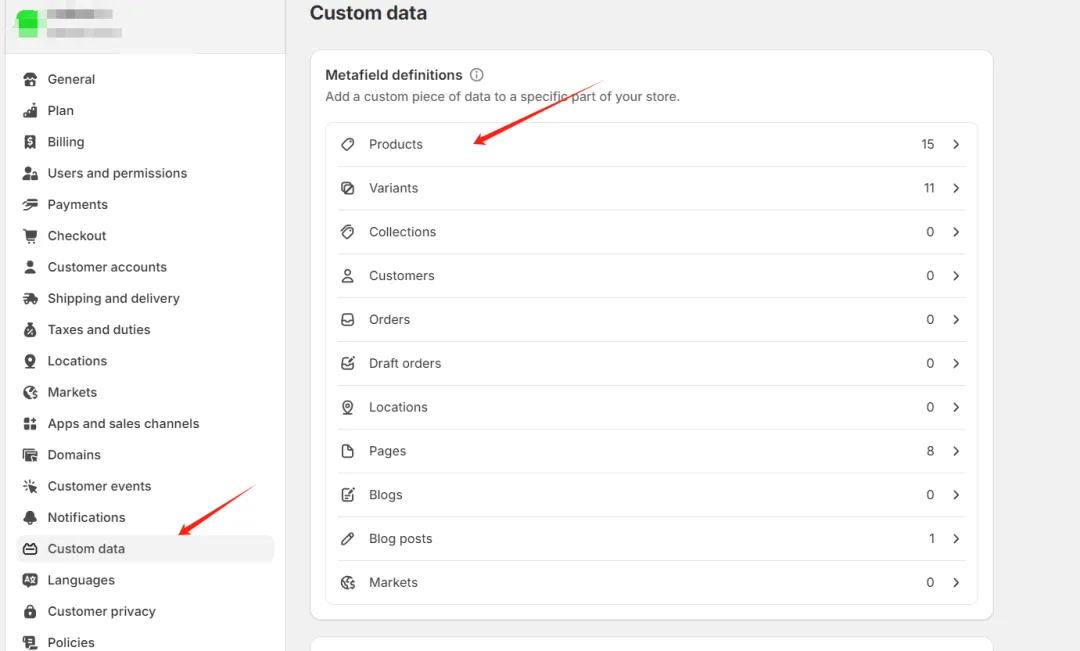Click the Variants row icon

point(348,188)
